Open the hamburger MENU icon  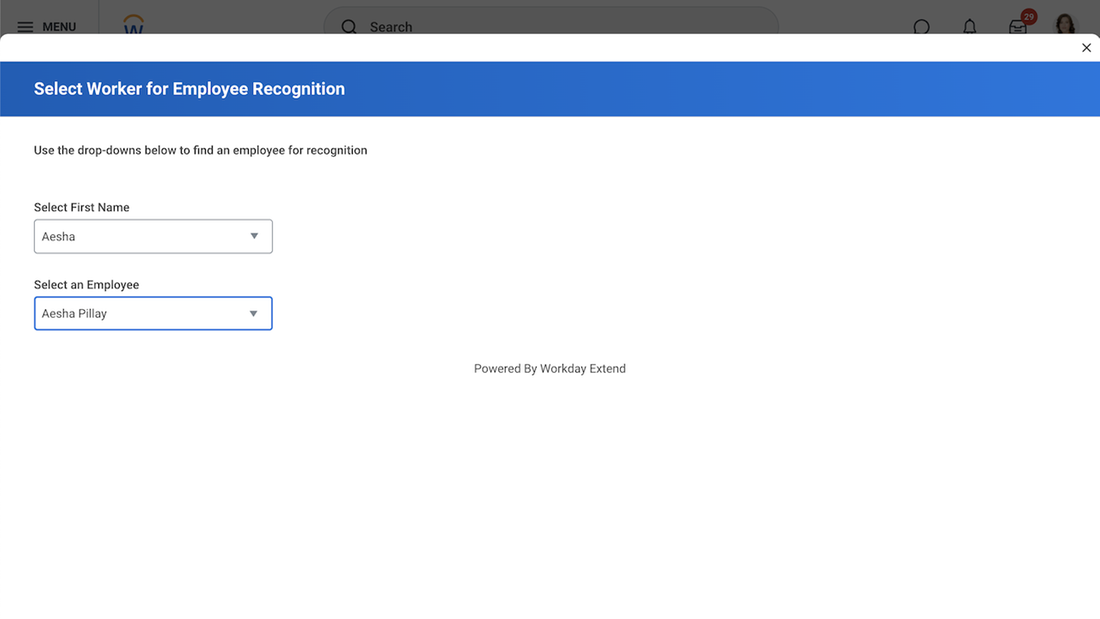(25, 26)
